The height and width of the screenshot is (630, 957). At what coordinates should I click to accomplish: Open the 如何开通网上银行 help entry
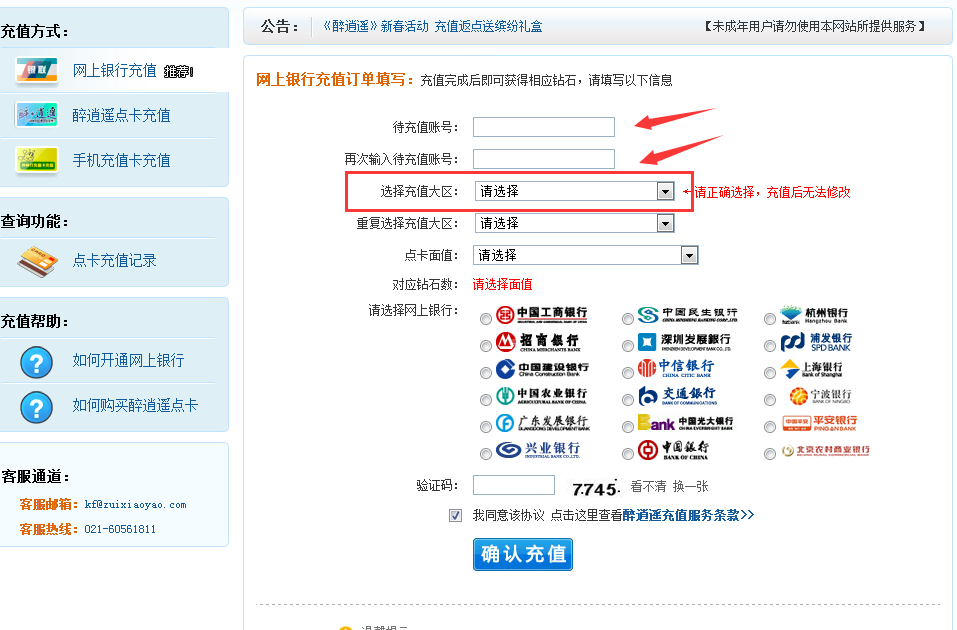[x=128, y=361]
